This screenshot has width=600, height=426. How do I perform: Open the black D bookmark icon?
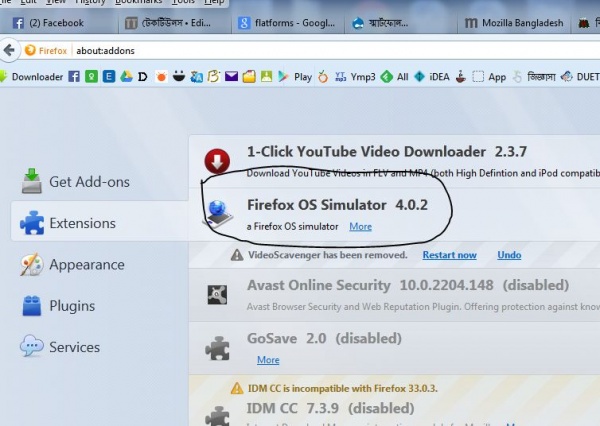pyautogui.click(x=142, y=77)
